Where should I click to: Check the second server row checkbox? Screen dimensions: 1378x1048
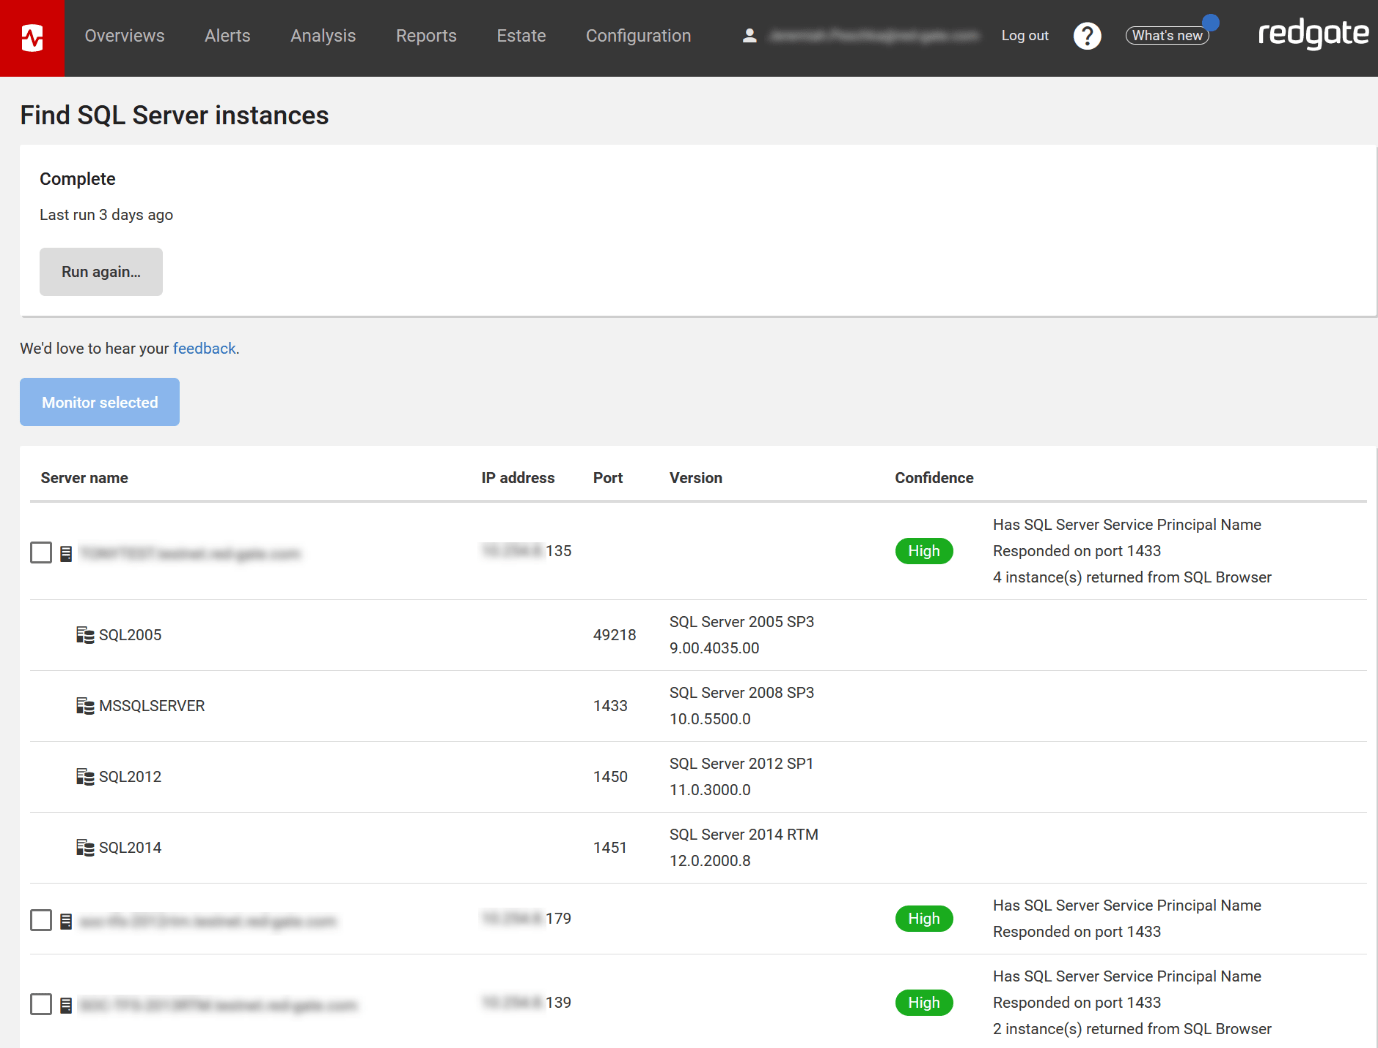41,919
